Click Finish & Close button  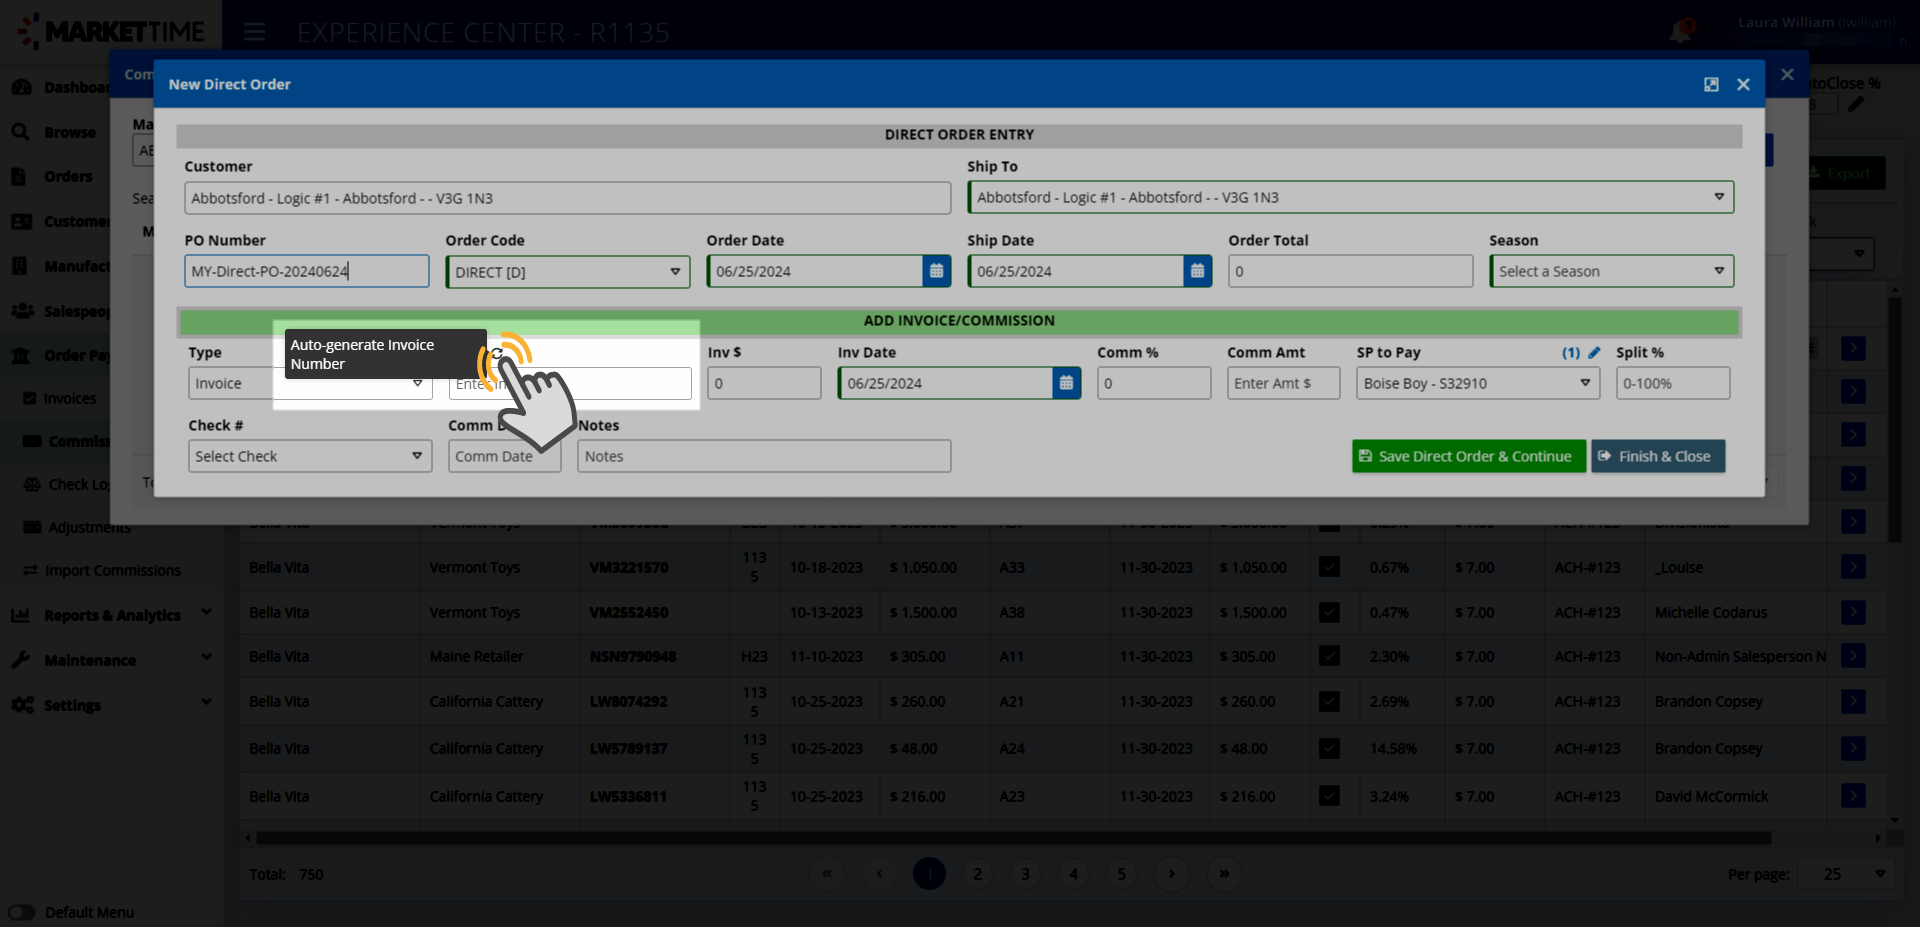[x=1658, y=456]
